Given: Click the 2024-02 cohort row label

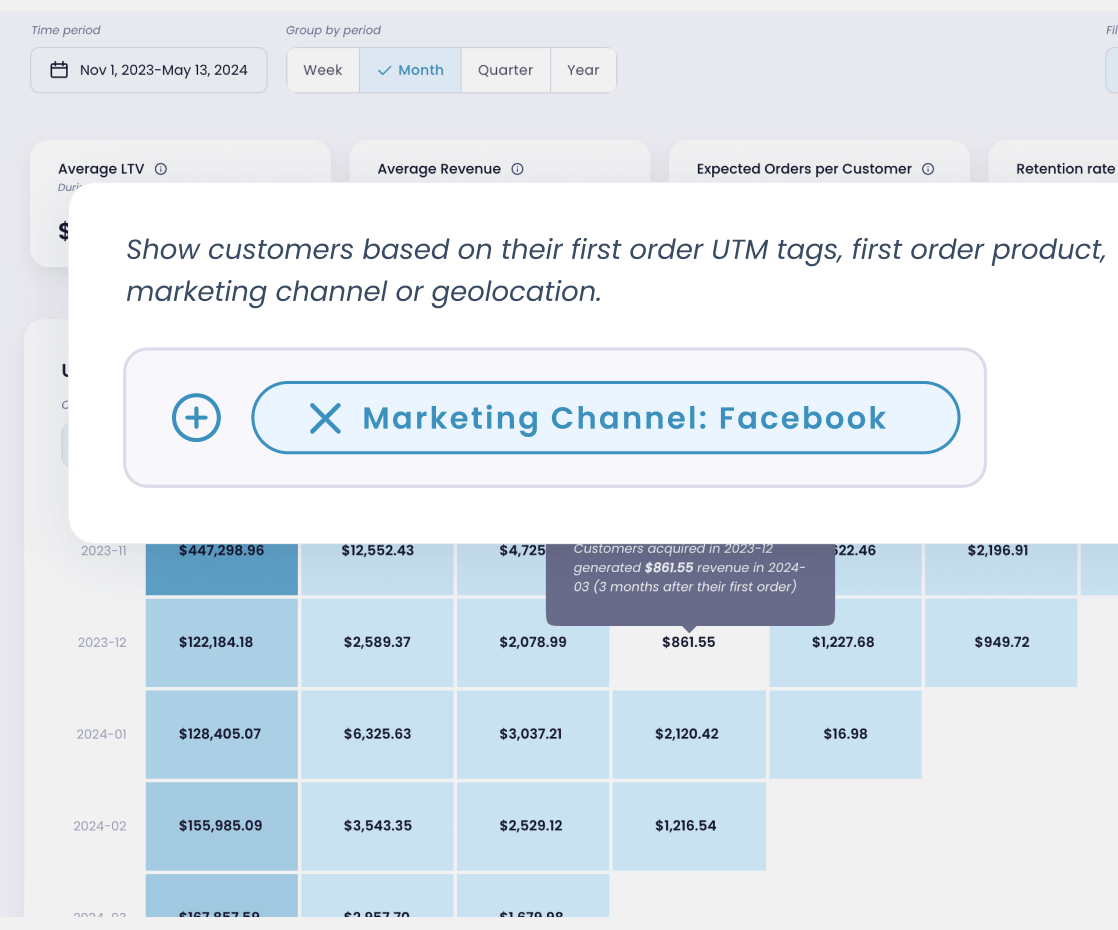Looking at the screenshot, I should pyautogui.click(x=100, y=826).
